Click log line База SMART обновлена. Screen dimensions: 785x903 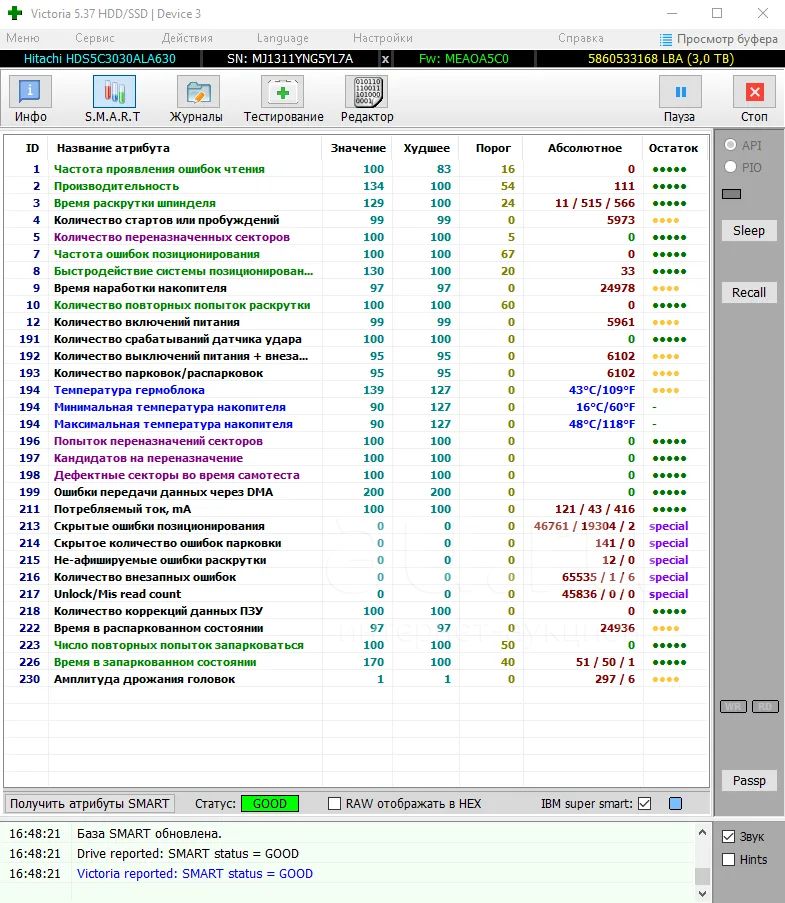coord(149,833)
